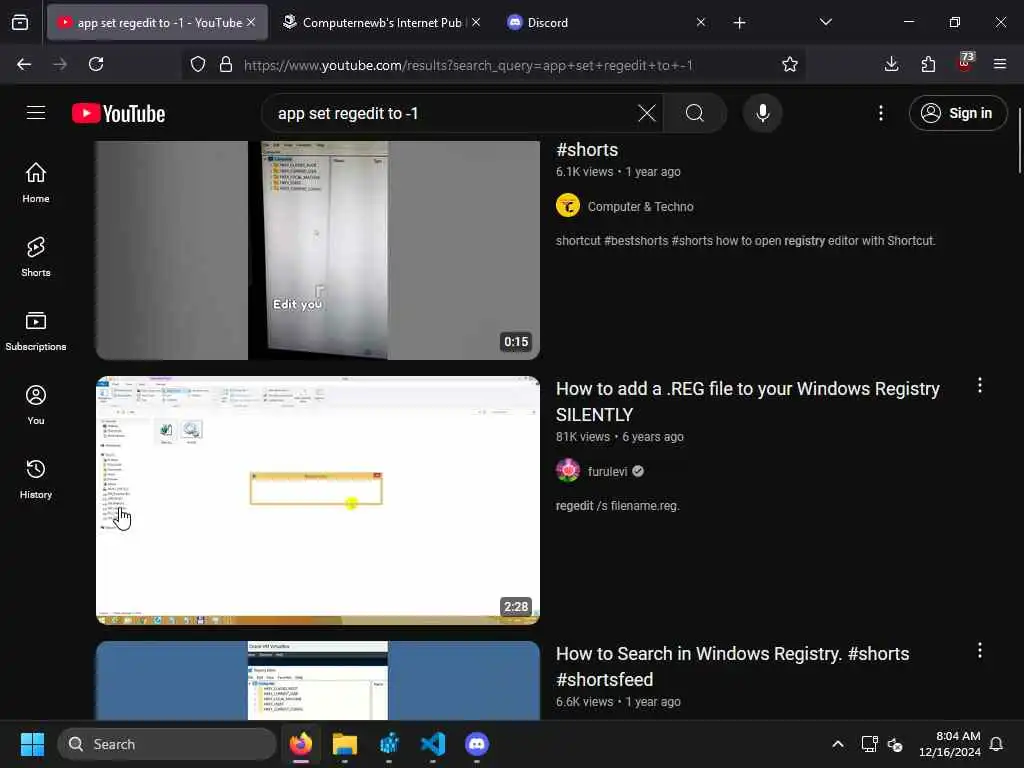Open How to Search in Windows Registry title
1024x768 pixels.
tap(732, 666)
